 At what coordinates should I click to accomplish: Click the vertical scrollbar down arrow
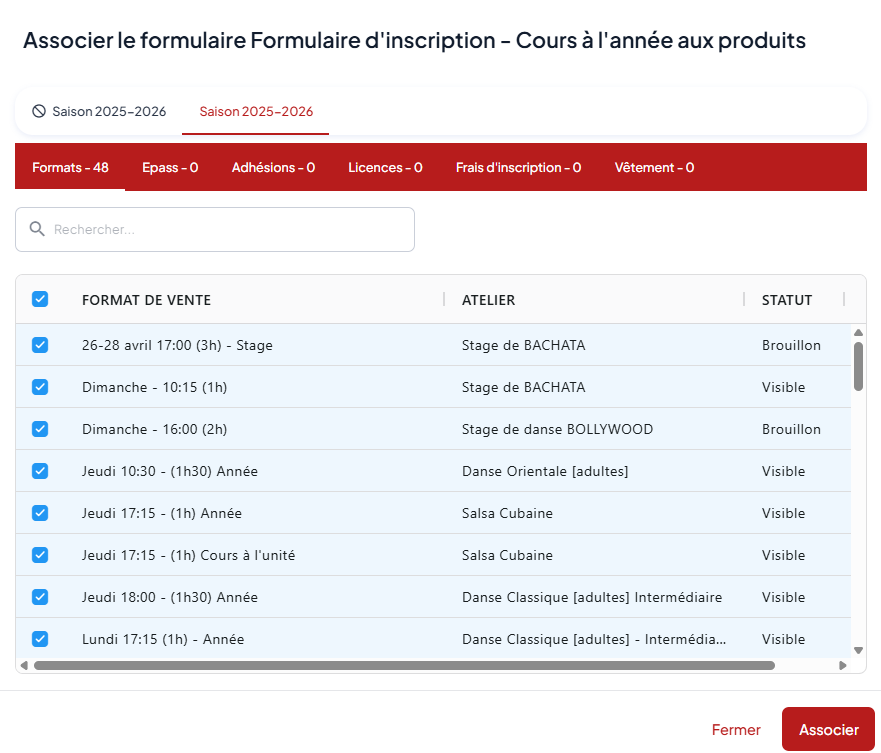858,650
